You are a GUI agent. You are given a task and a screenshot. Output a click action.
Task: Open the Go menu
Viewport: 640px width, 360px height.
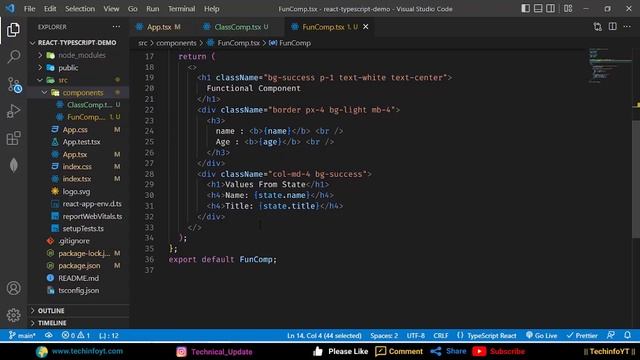(133, 9)
